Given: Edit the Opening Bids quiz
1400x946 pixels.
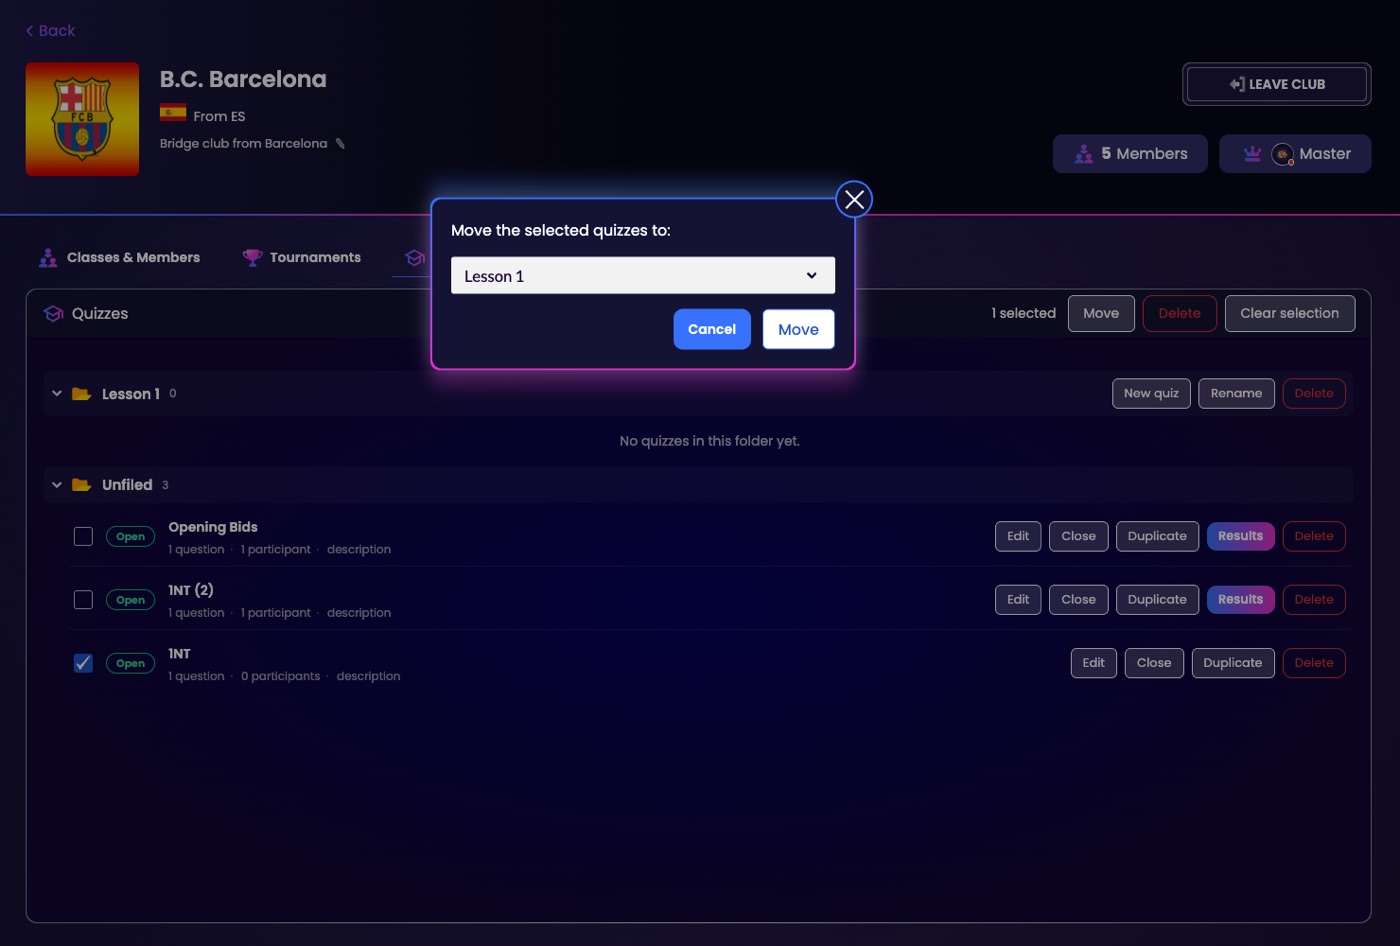Looking at the screenshot, I should (1018, 536).
